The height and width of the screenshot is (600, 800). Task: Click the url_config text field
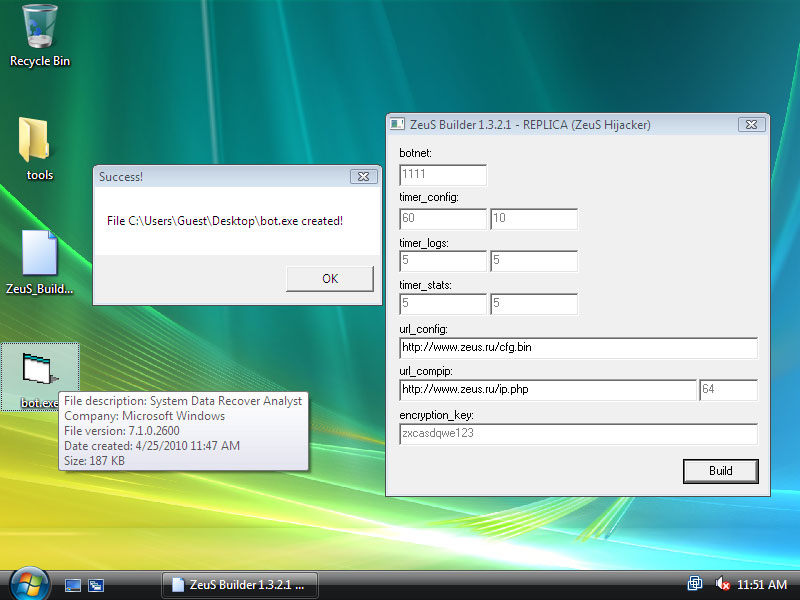578,348
